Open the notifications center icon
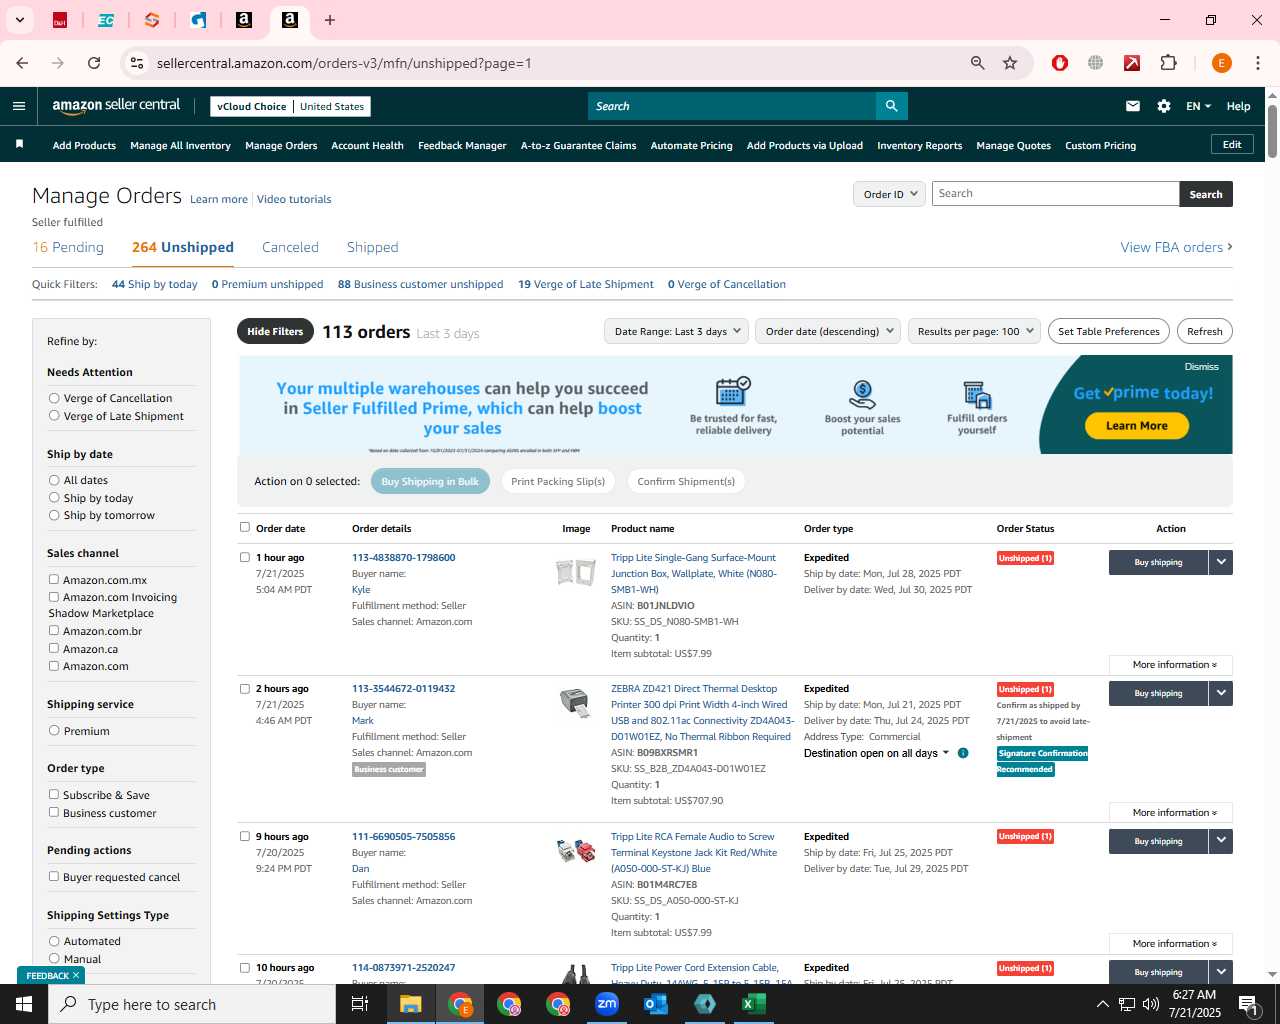Viewport: 1280px width, 1024px height. coord(1248,1004)
